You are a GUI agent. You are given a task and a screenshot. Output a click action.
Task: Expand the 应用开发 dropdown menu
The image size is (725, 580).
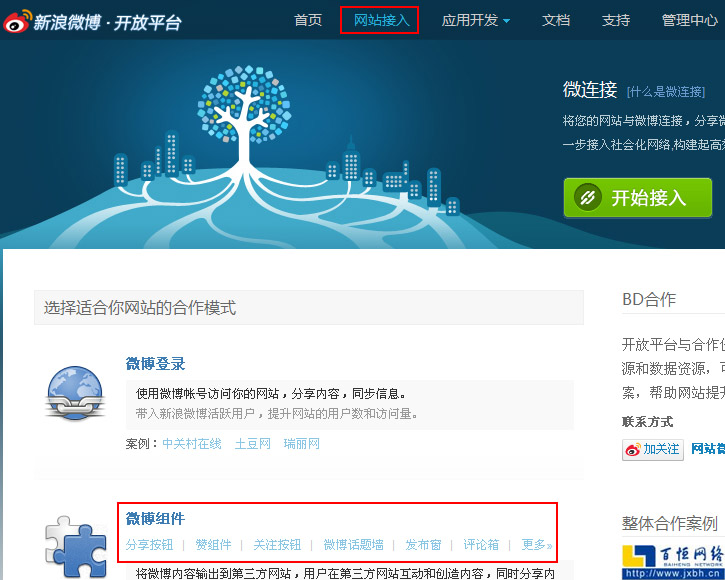476,20
